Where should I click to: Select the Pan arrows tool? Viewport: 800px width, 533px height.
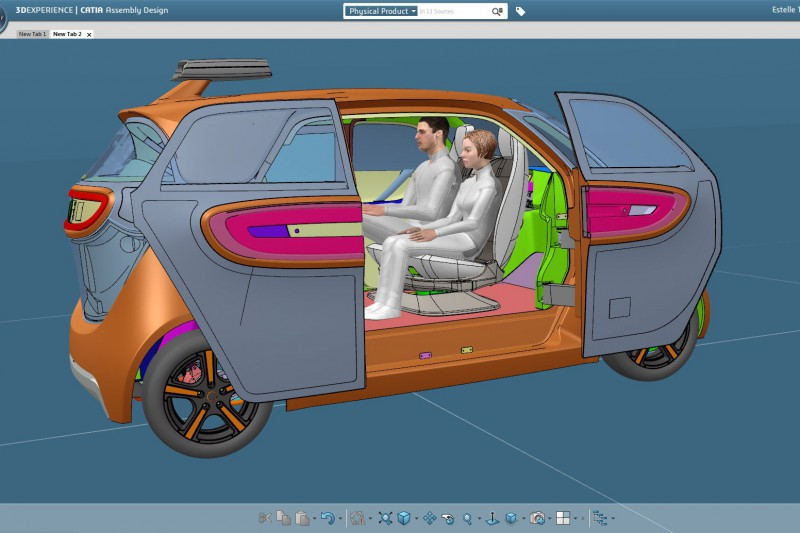point(430,518)
